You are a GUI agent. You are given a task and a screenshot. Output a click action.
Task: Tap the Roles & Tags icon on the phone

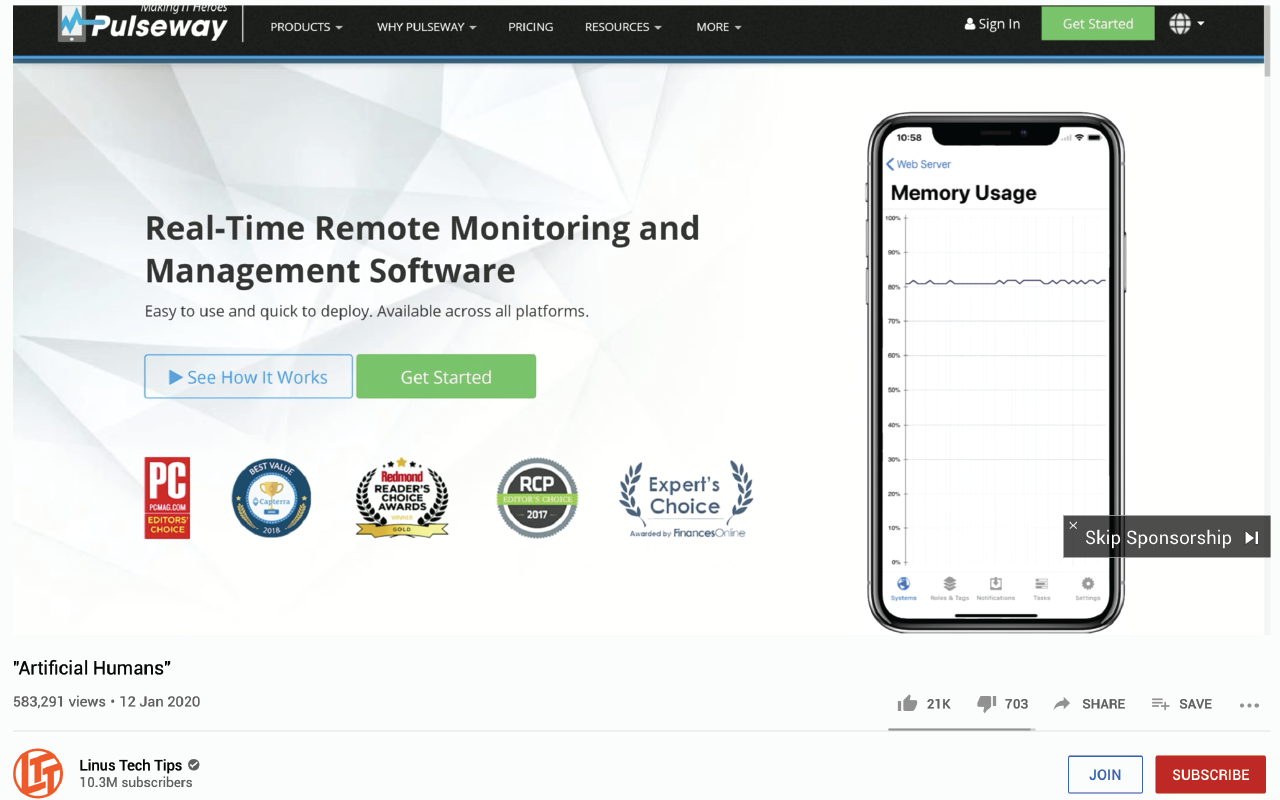949,588
